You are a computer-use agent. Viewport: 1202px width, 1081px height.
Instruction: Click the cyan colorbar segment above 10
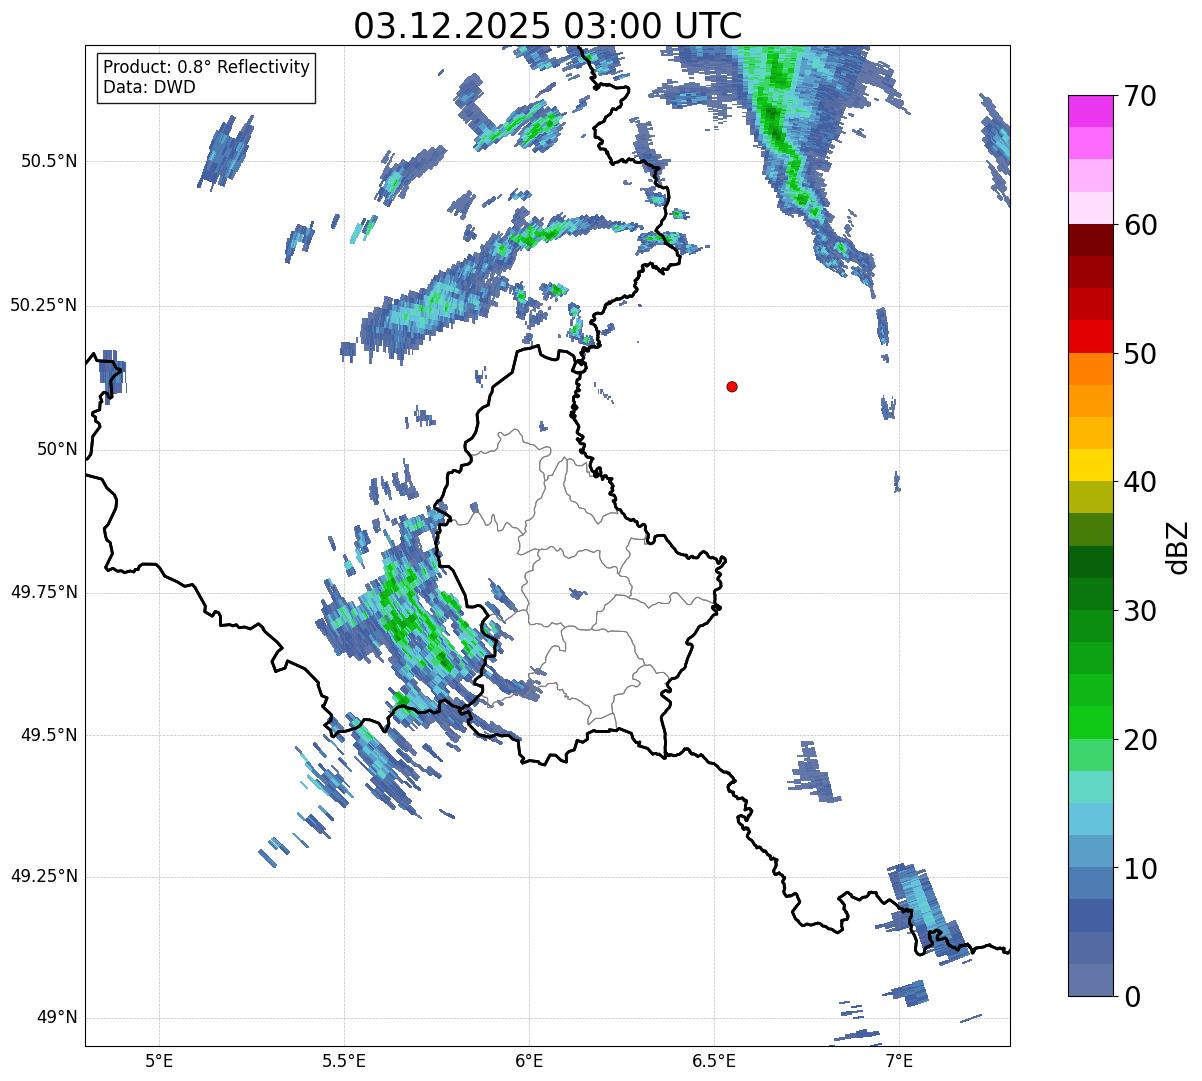coord(1090,820)
